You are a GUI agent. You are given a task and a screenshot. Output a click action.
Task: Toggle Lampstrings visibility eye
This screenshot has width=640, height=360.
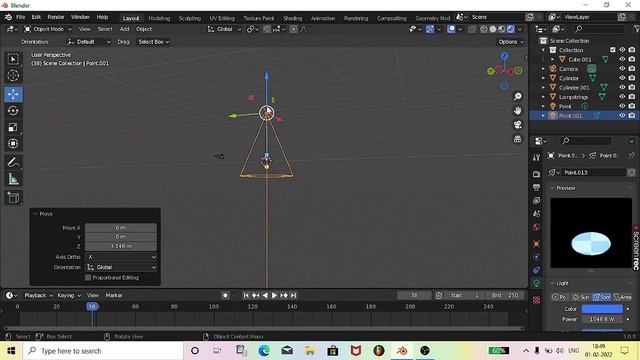point(622,97)
